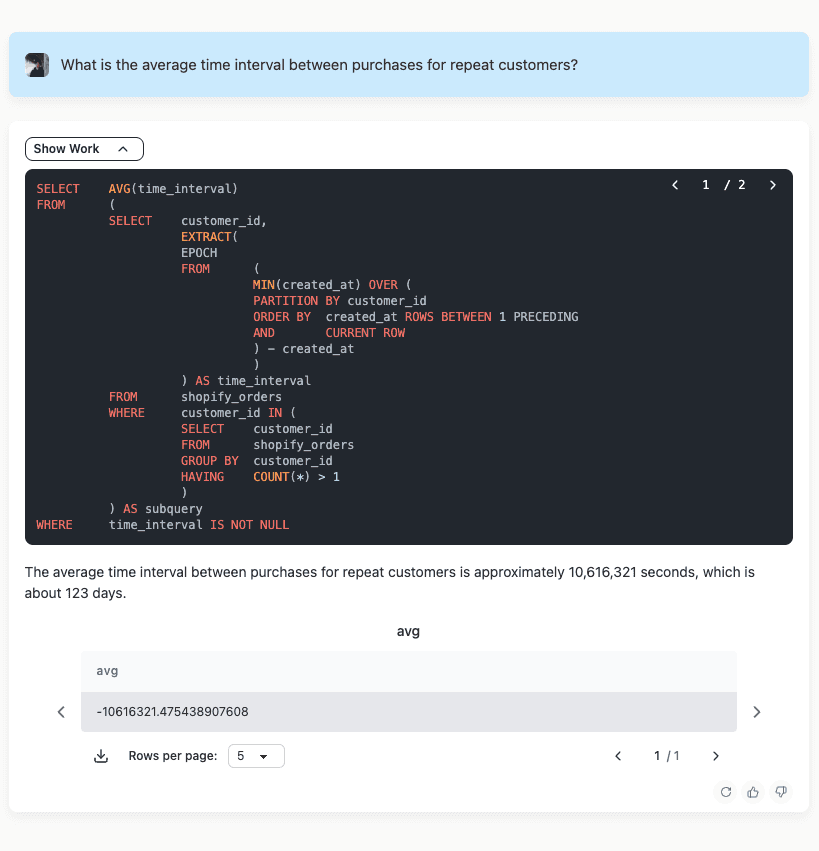The height and width of the screenshot is (851, 819).
Task: Click the right arrow beside the results table
Action: (x=757, y=712)
